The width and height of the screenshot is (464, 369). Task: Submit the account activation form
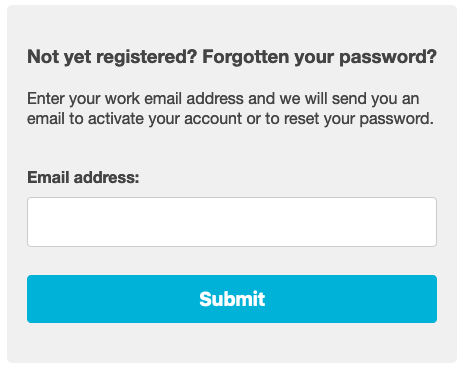(232, 299)
